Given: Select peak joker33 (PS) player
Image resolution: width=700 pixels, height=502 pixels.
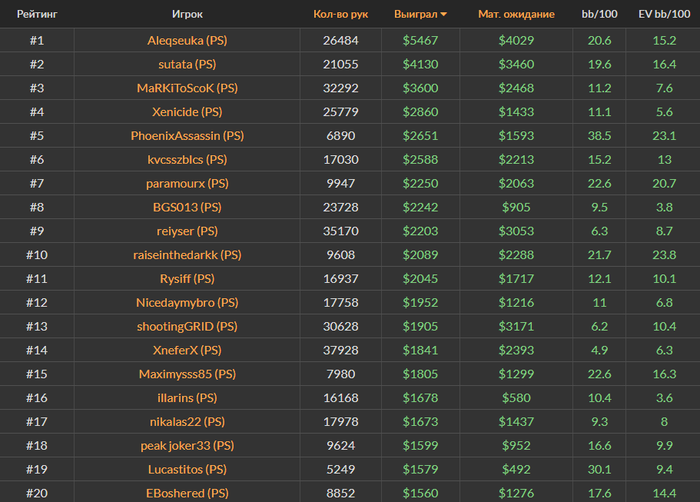Looking at the screenshot, I should [187, 445].
